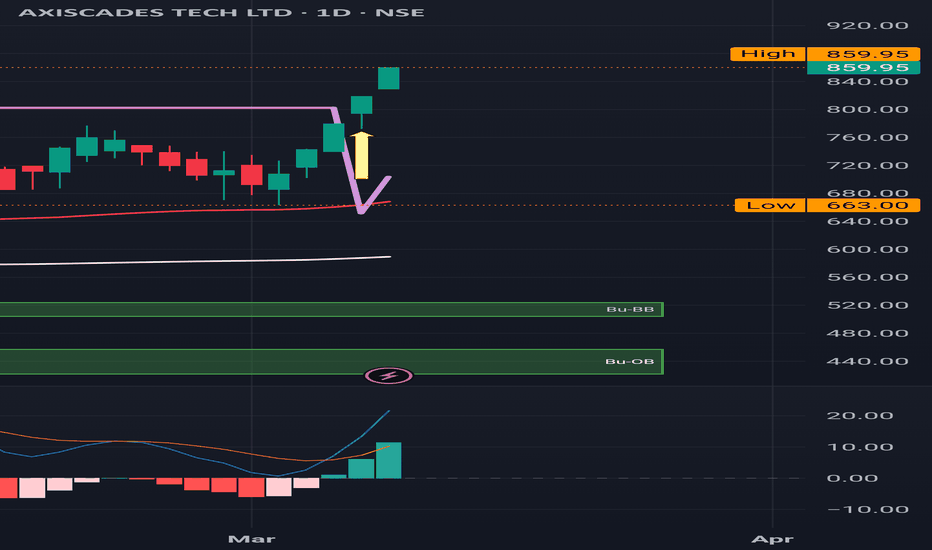This screenshot has height=550, width=932.
Task: Click the 440.00 price axis value
Action: [x=867, y=362]
